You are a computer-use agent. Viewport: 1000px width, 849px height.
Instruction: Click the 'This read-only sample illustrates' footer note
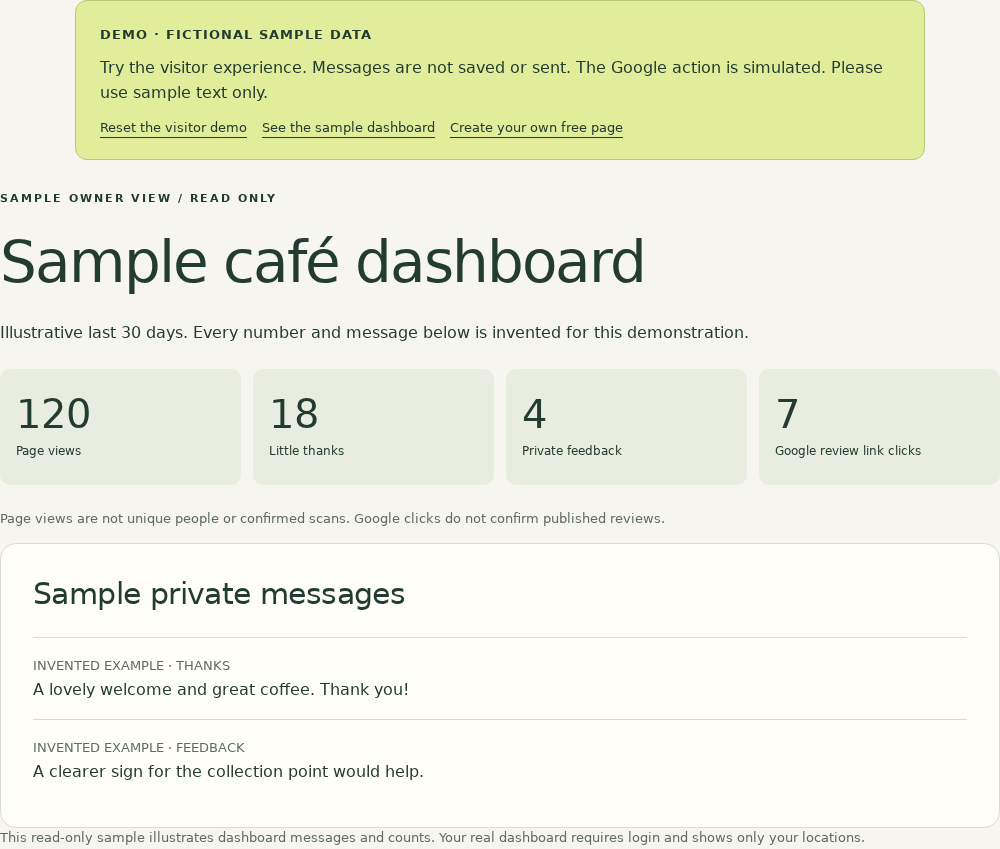pyautogui.click(x=432, y=838)
